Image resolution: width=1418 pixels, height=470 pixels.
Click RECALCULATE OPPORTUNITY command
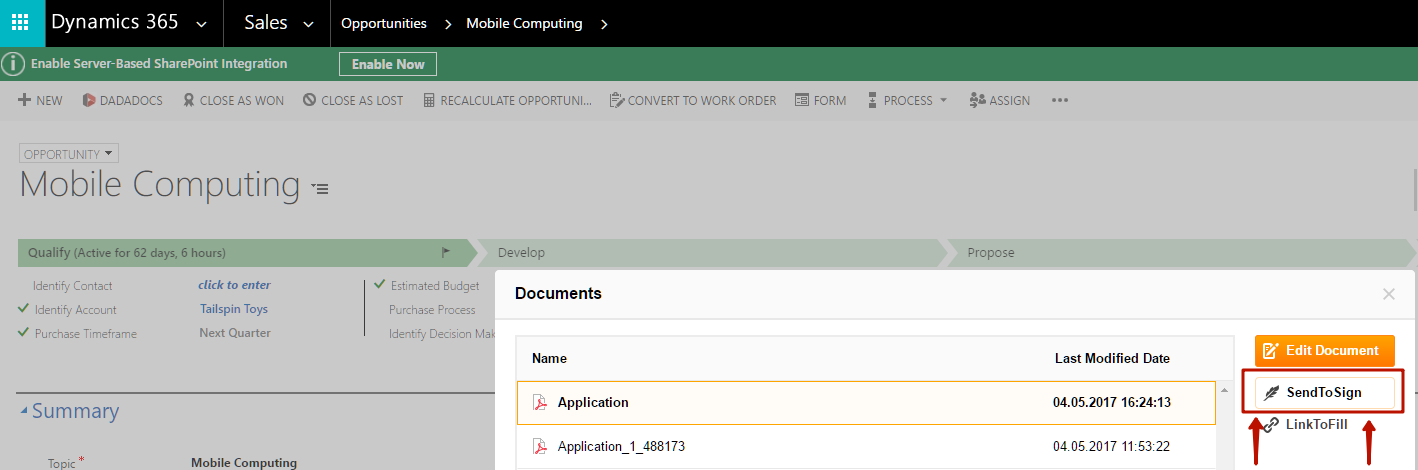[507, 100]
